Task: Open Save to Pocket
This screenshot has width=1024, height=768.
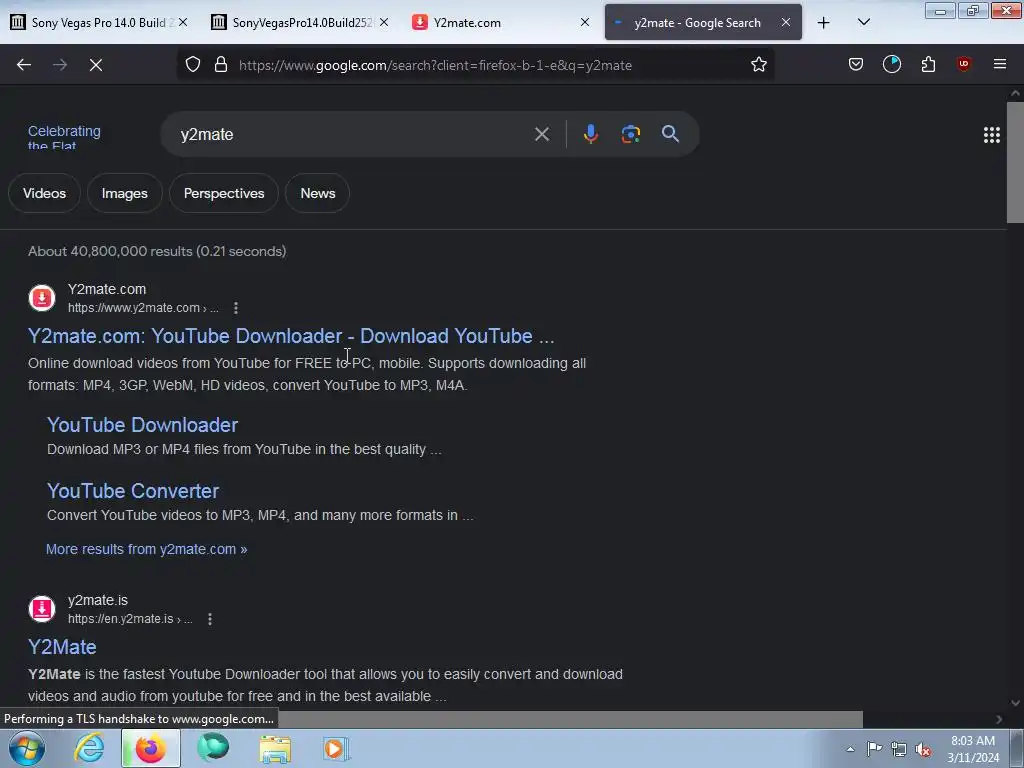Action: (856, 64)
